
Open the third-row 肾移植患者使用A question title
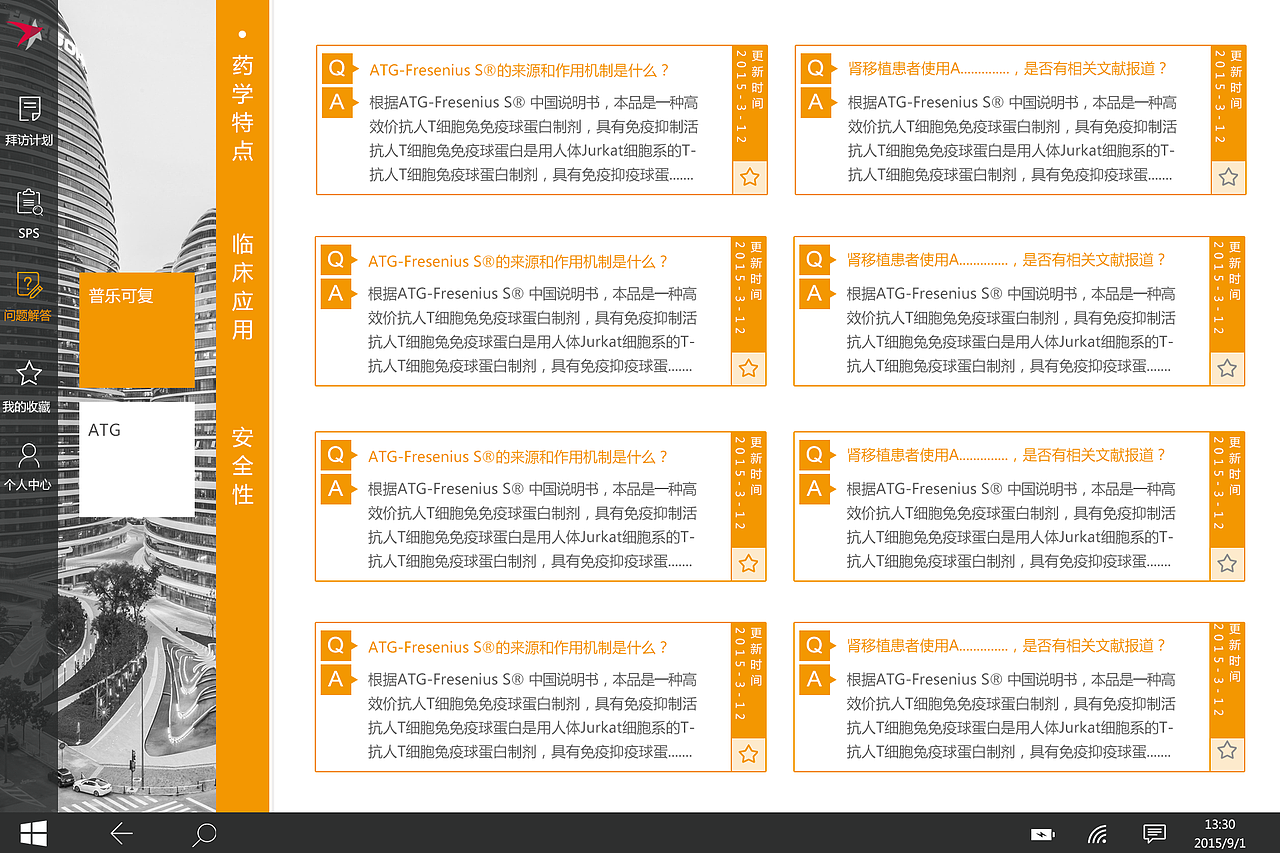click(x=1007, y=454)
